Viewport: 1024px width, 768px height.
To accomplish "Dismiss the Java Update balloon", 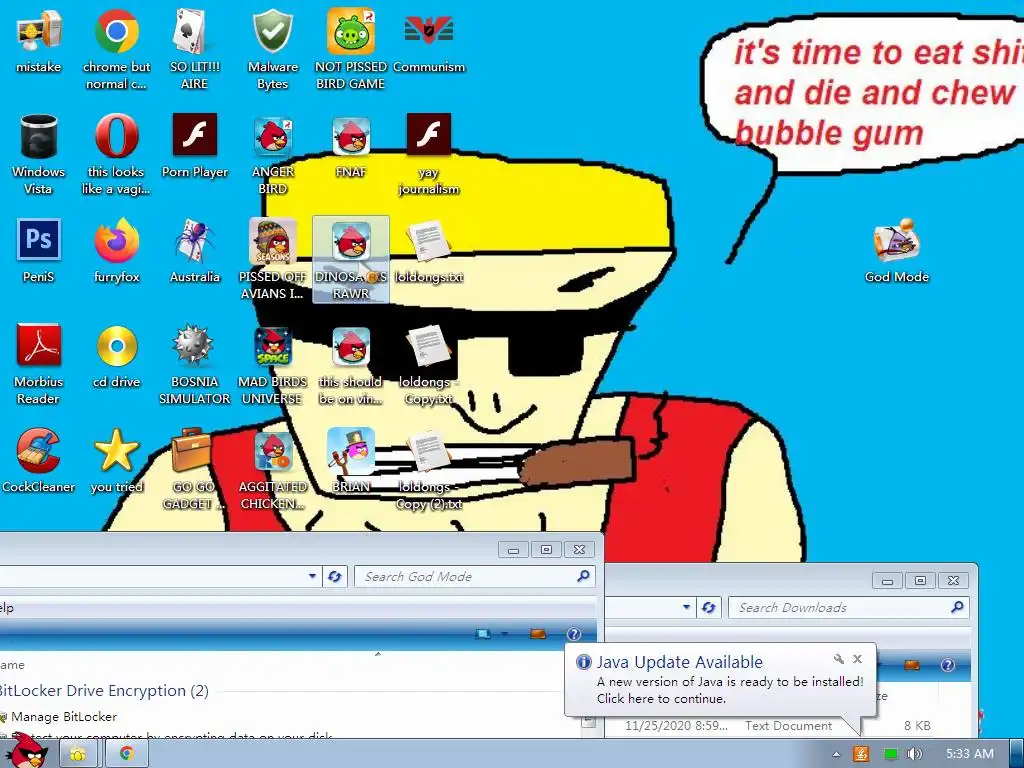I will (x=857, y=659).
